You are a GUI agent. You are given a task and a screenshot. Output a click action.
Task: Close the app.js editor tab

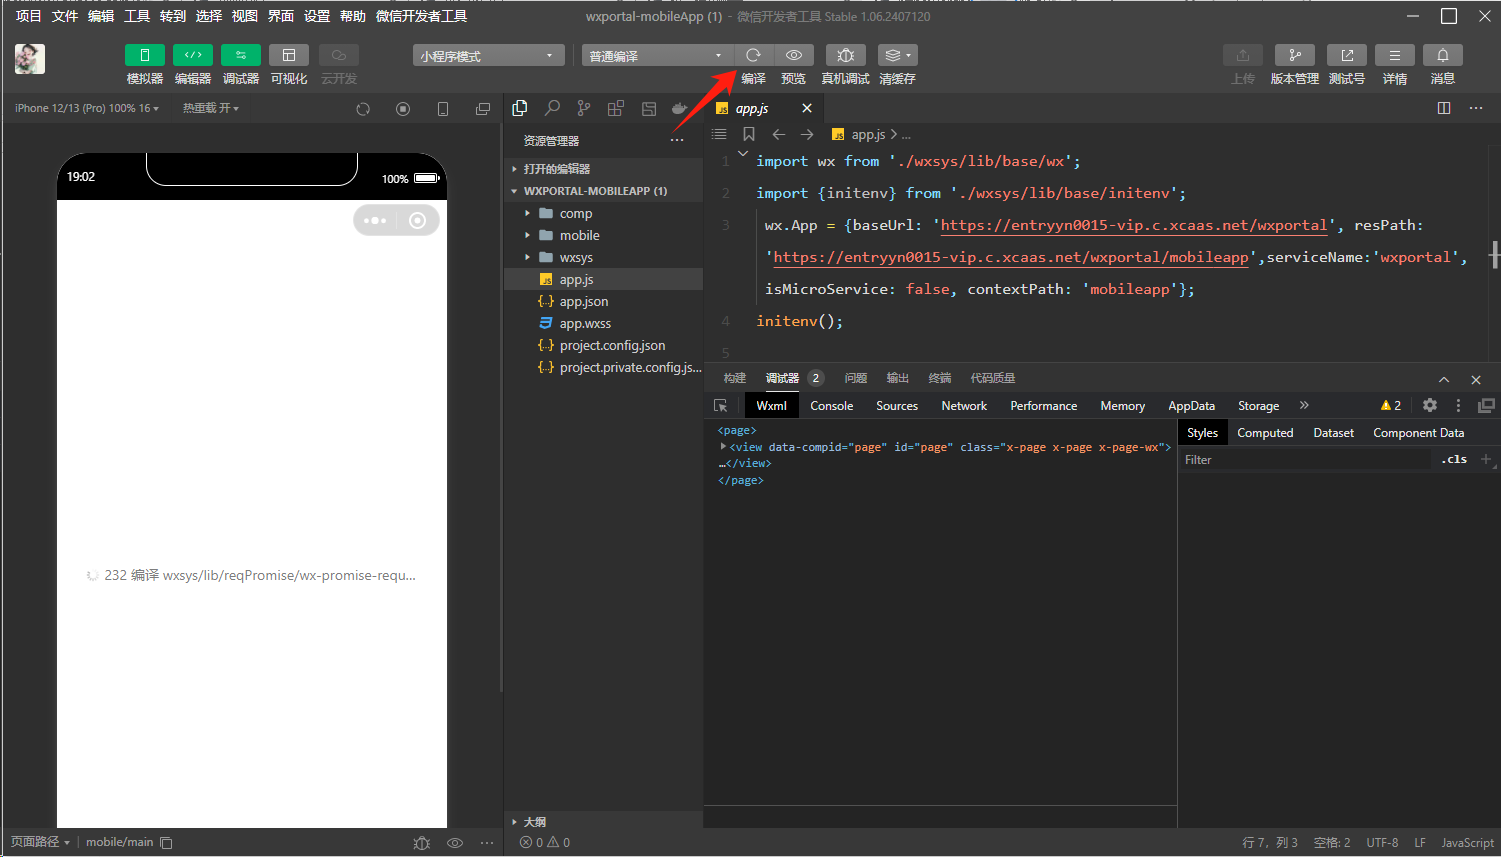[807, 108]
